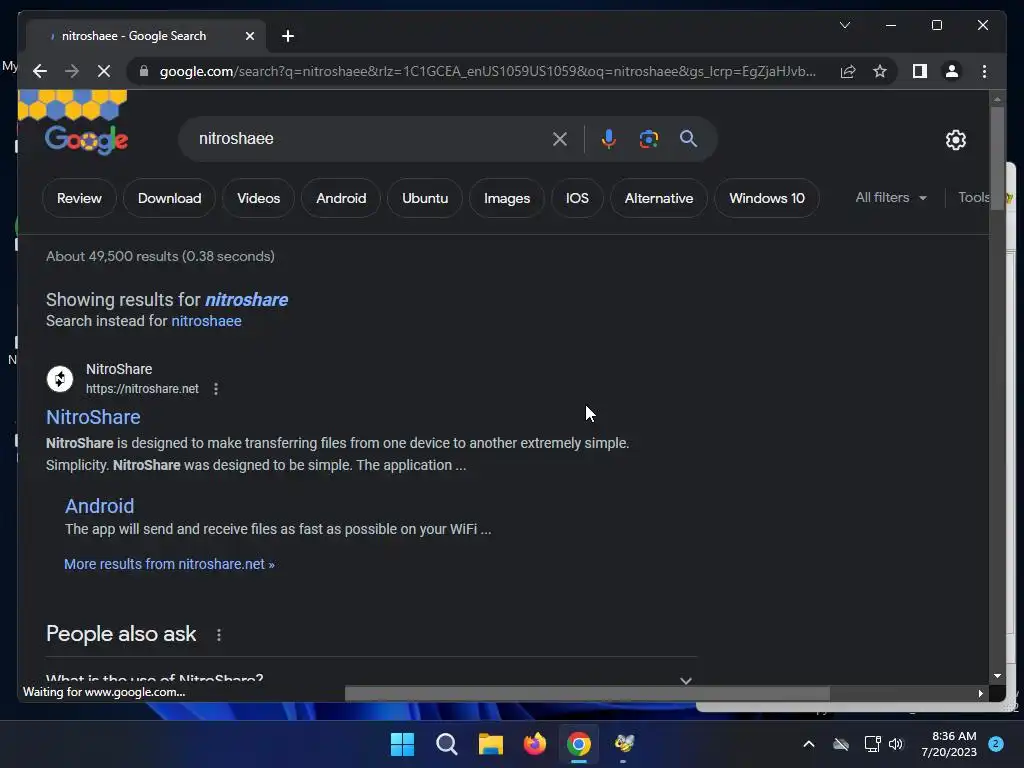Viewport: 1024px width, 768px height.
Task: View site information lock icon
Action: tap(144, 71)
